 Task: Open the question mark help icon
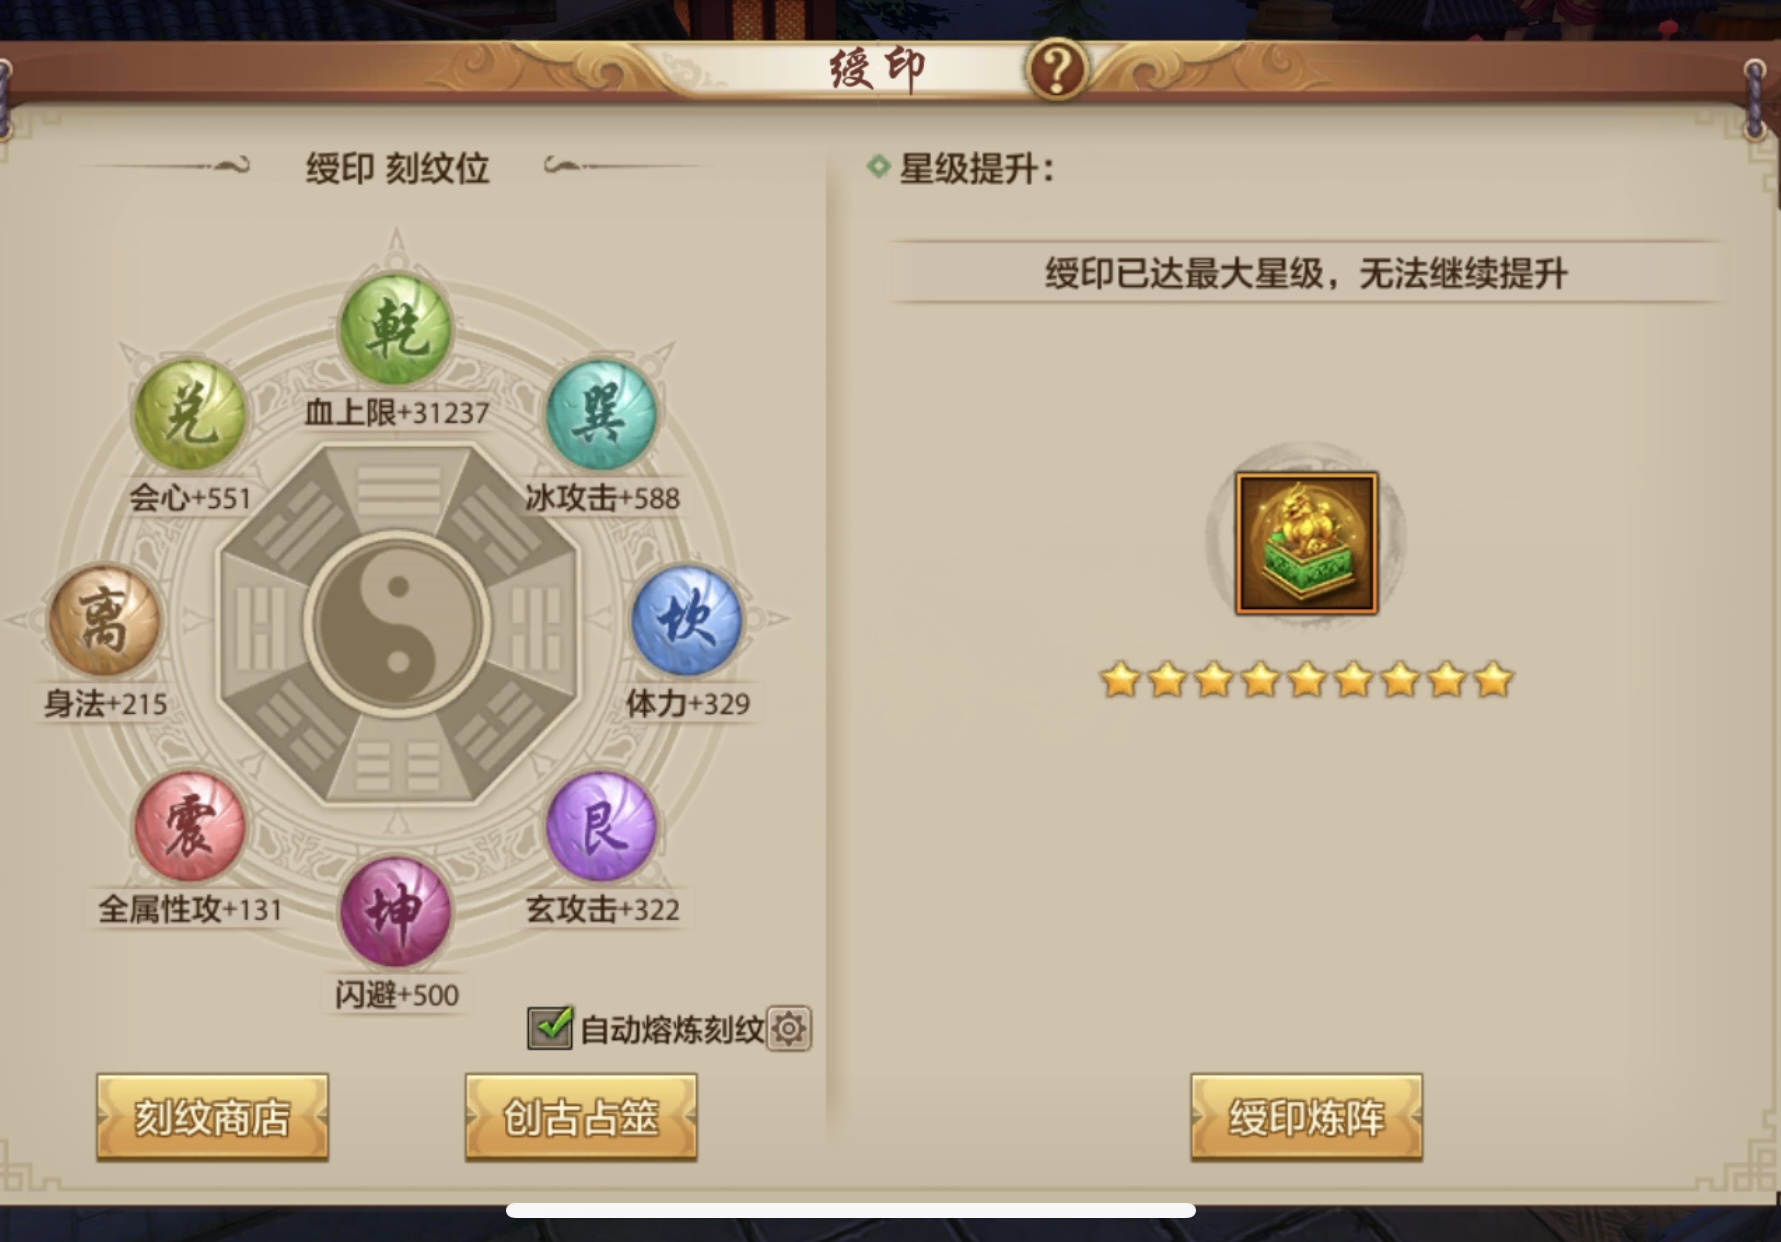1057,69
